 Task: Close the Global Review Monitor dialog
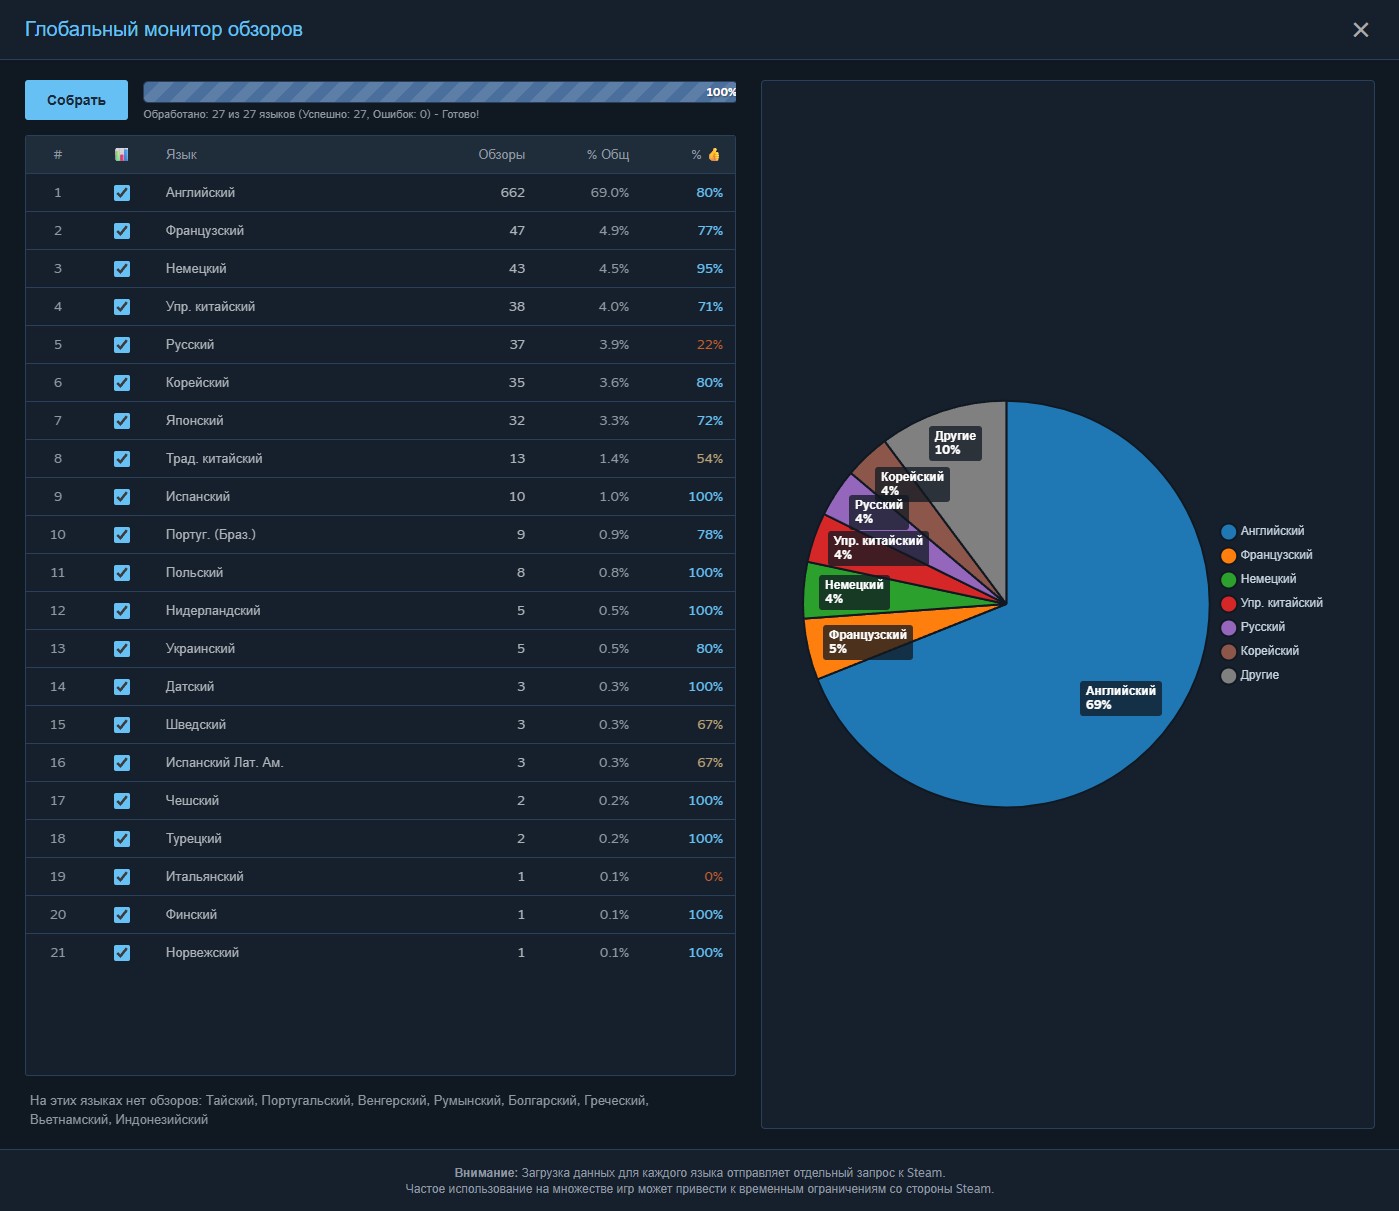[1360, 30]
